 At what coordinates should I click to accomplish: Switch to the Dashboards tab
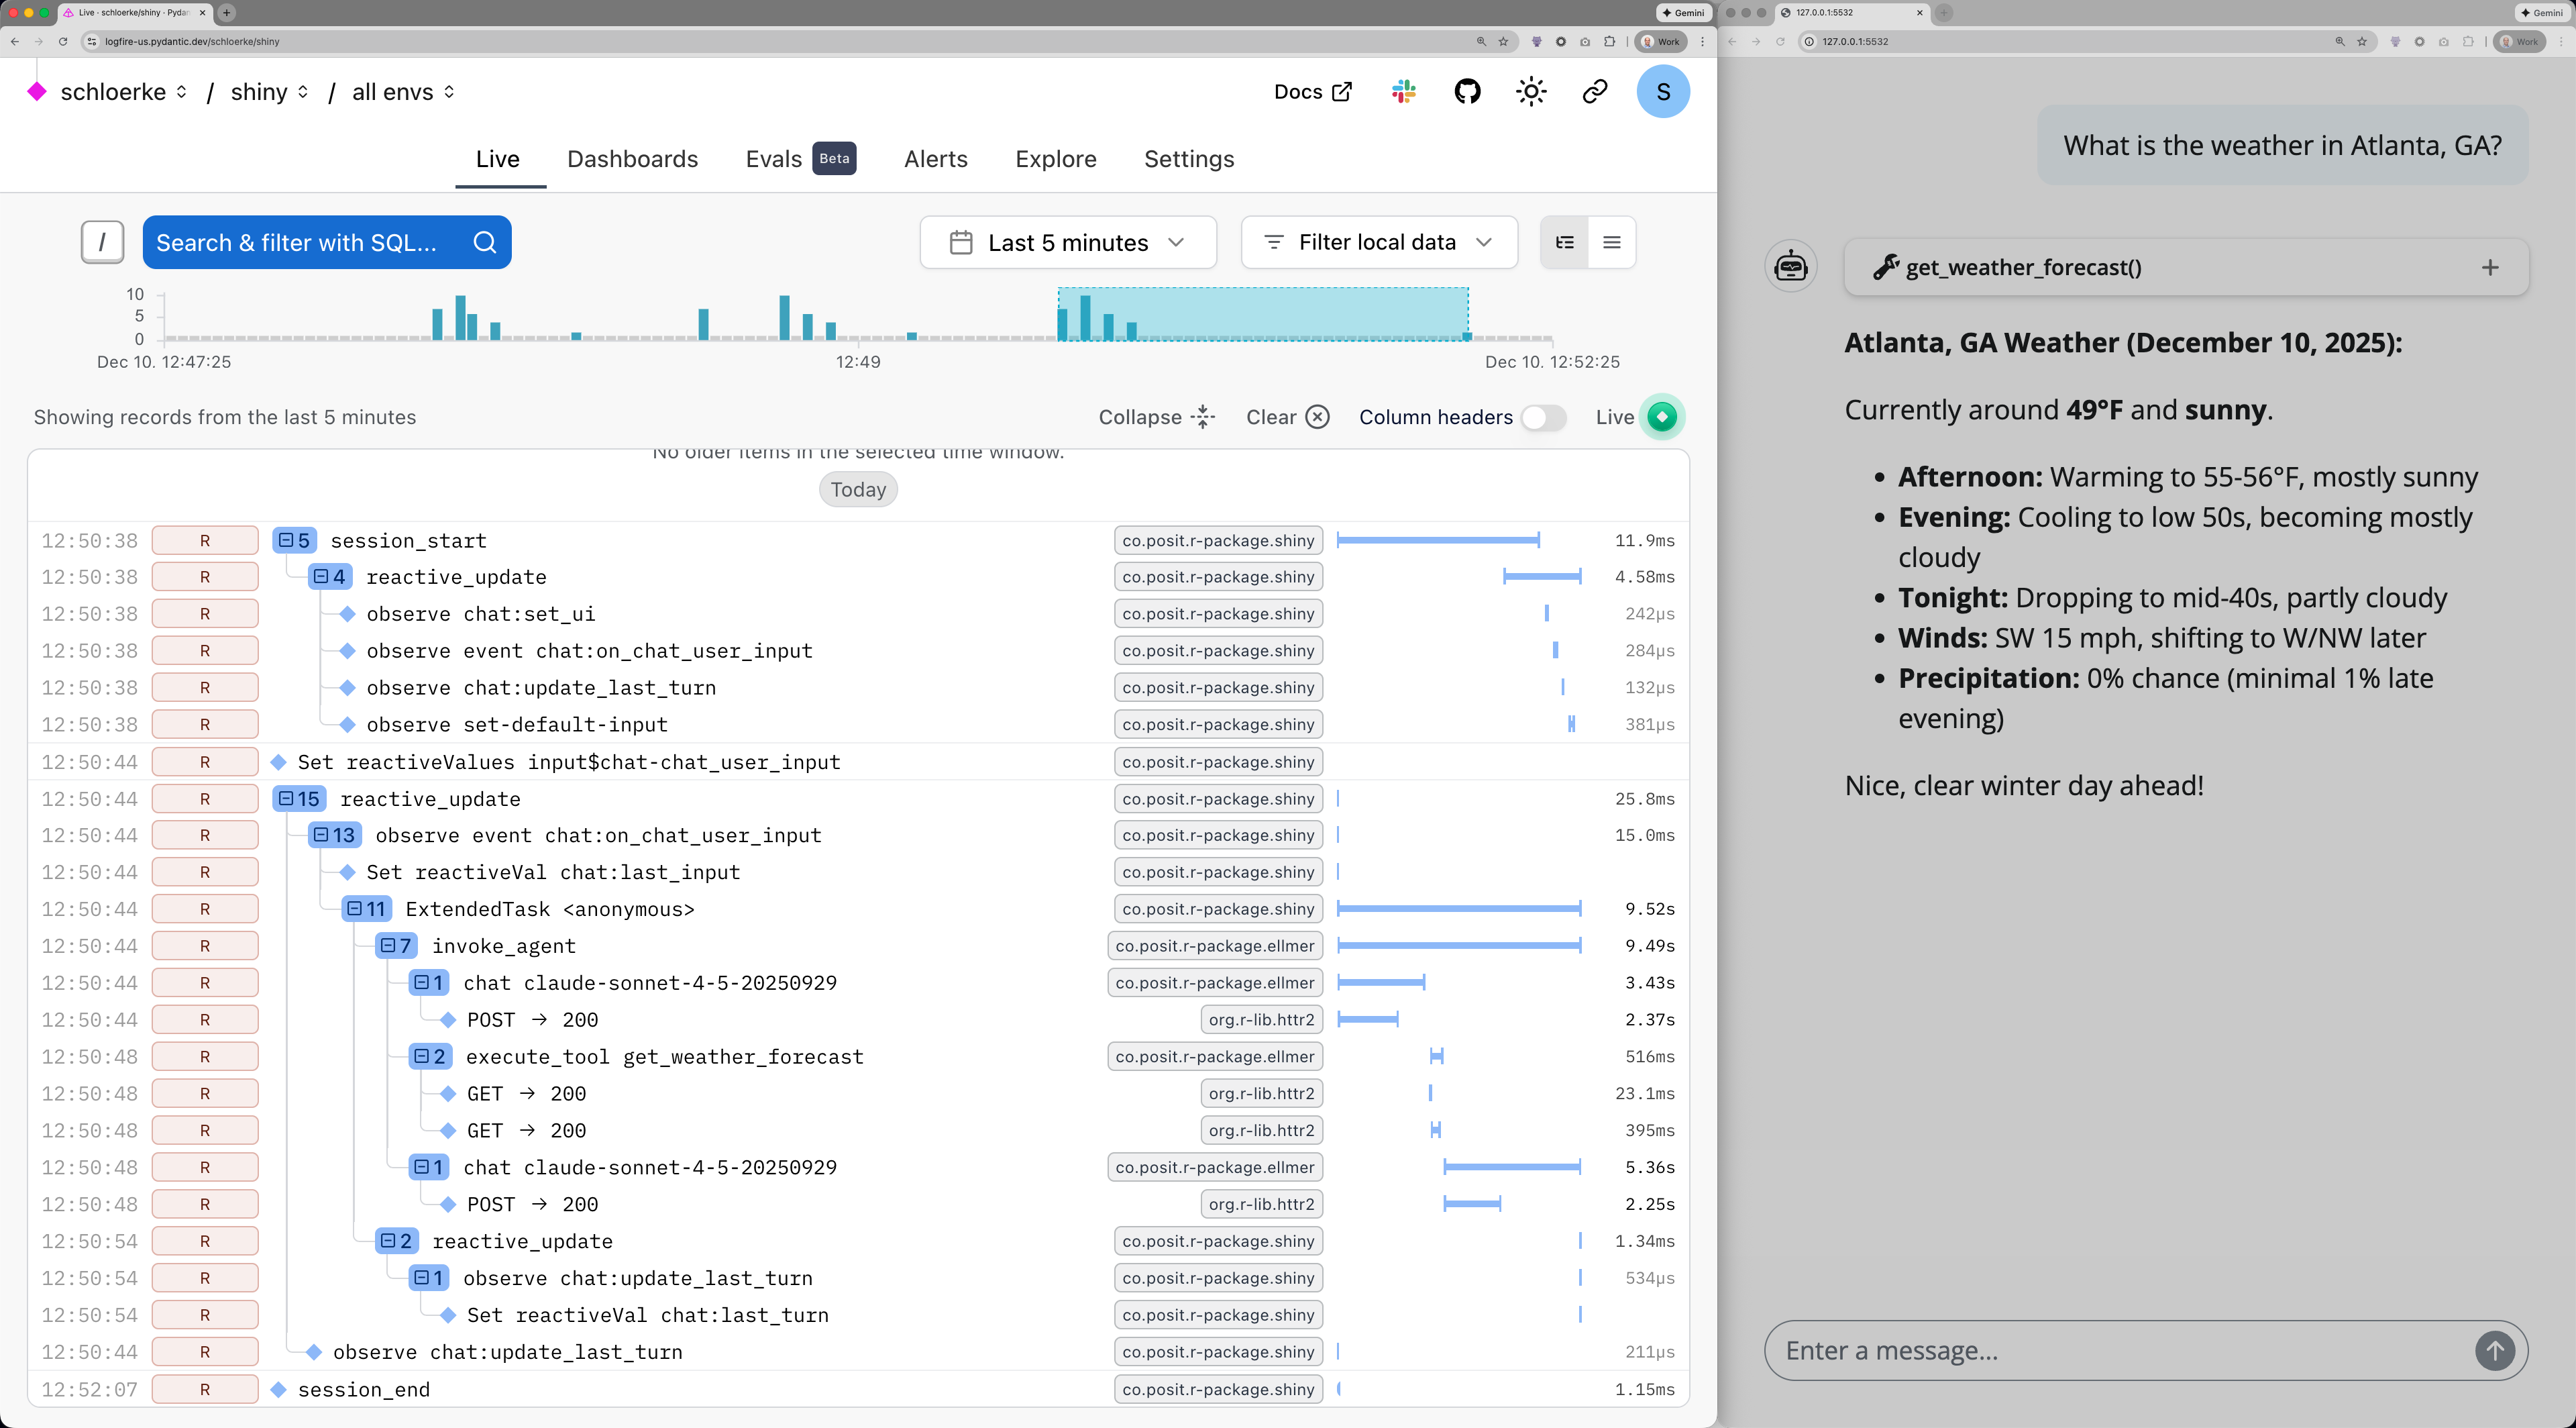point(632,159)
